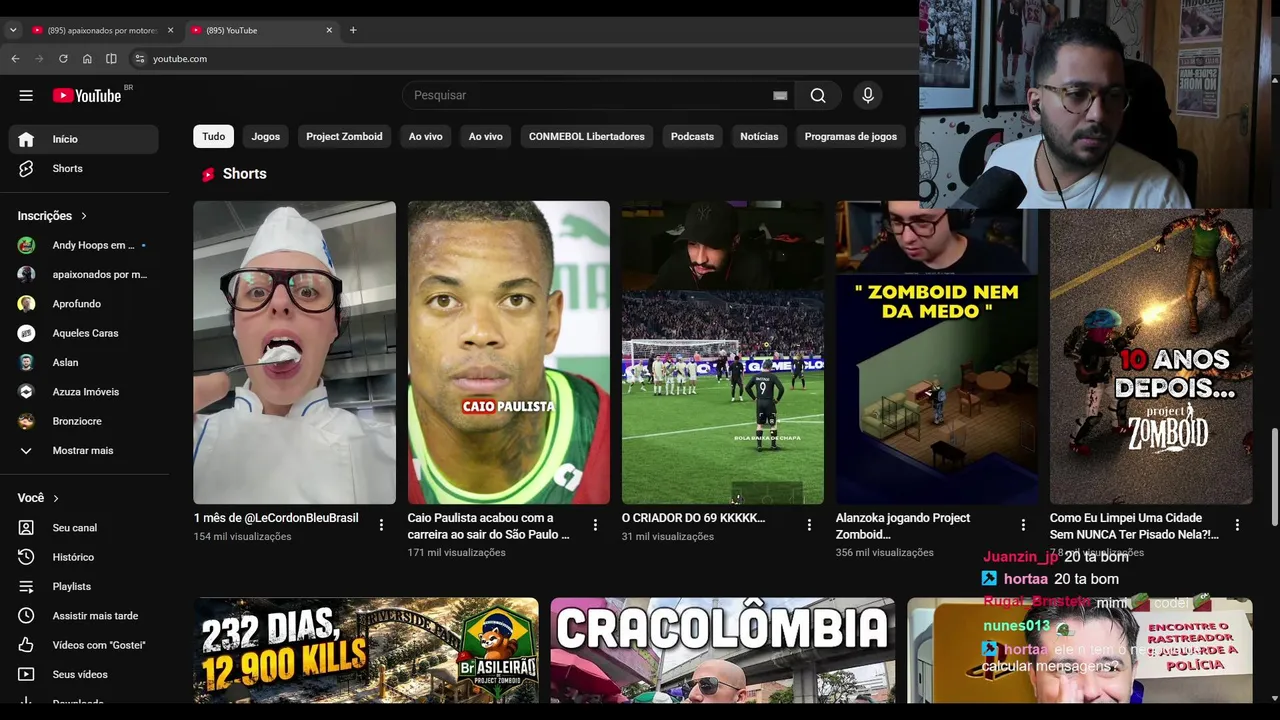Open more options for LeCordonBleuBrasil Short

point(381,525)
